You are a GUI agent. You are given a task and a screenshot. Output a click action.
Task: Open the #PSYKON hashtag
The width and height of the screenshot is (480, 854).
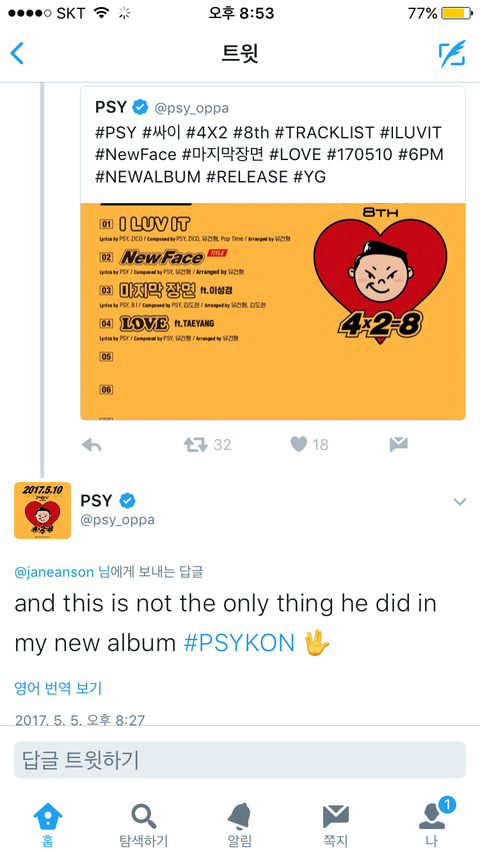239,643
